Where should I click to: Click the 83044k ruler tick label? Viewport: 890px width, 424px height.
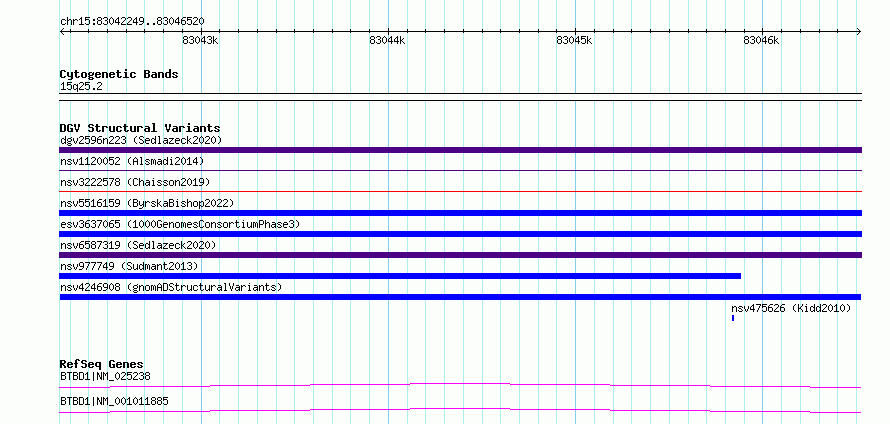pyautogui.click(x=387, y=40)
